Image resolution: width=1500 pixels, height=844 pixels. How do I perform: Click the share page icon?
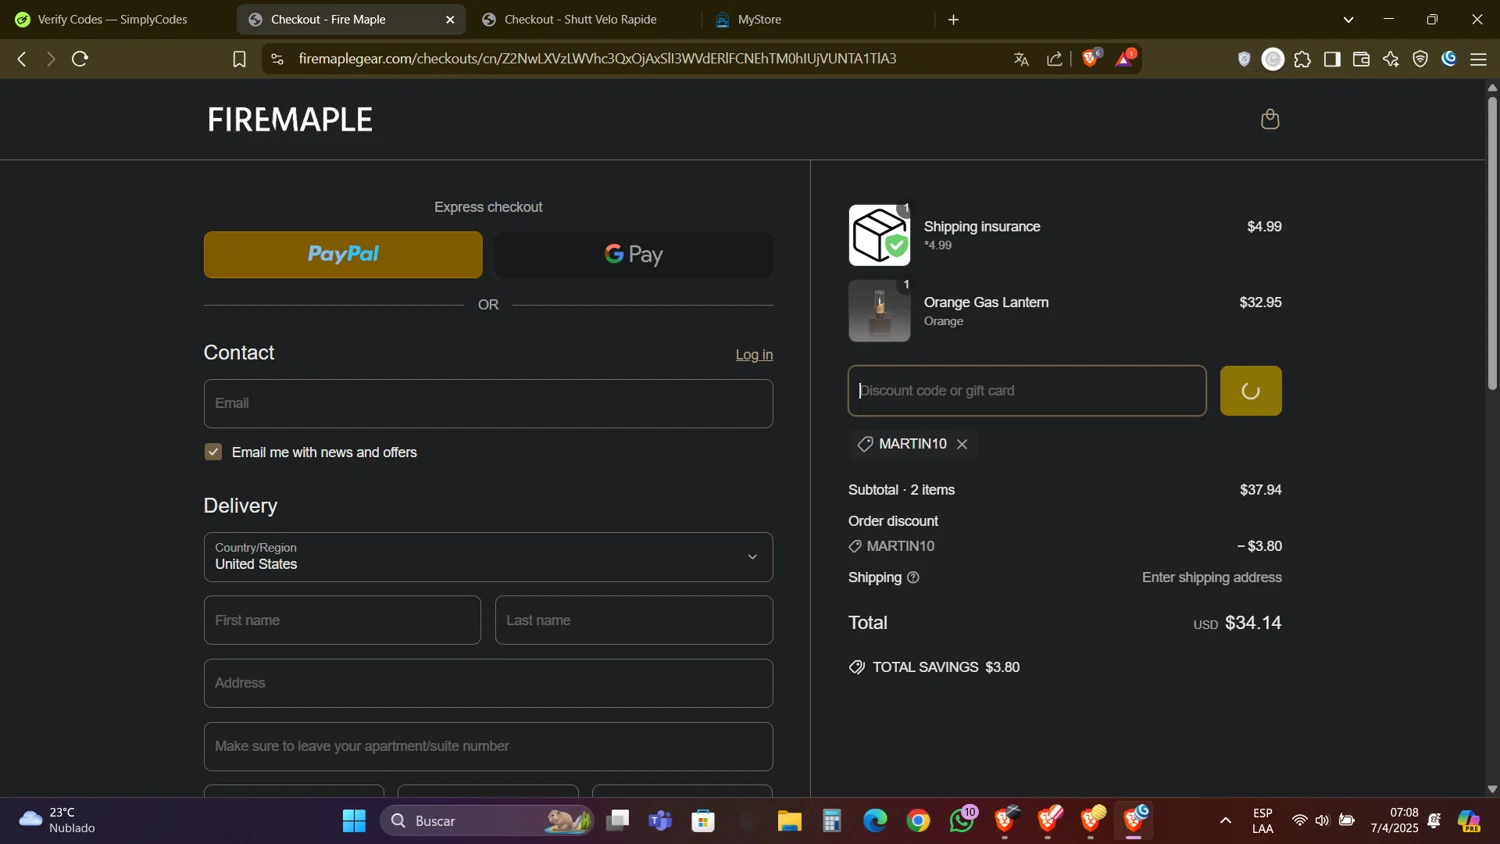[1054, 59]
